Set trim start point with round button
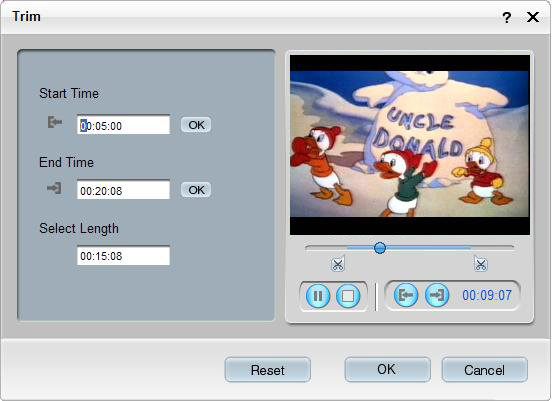The height and width of the screenshot is (401, 552). 406,295
